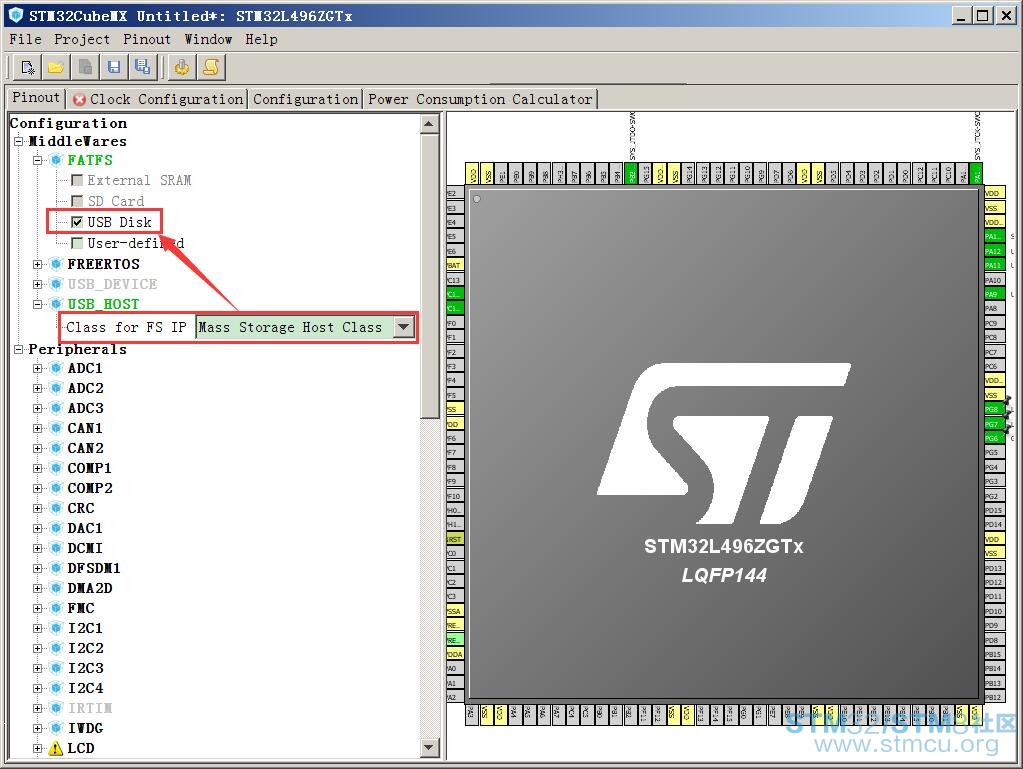Expand the ADC2 tree node
1023x769 pixels.
[x=38, y=388]
